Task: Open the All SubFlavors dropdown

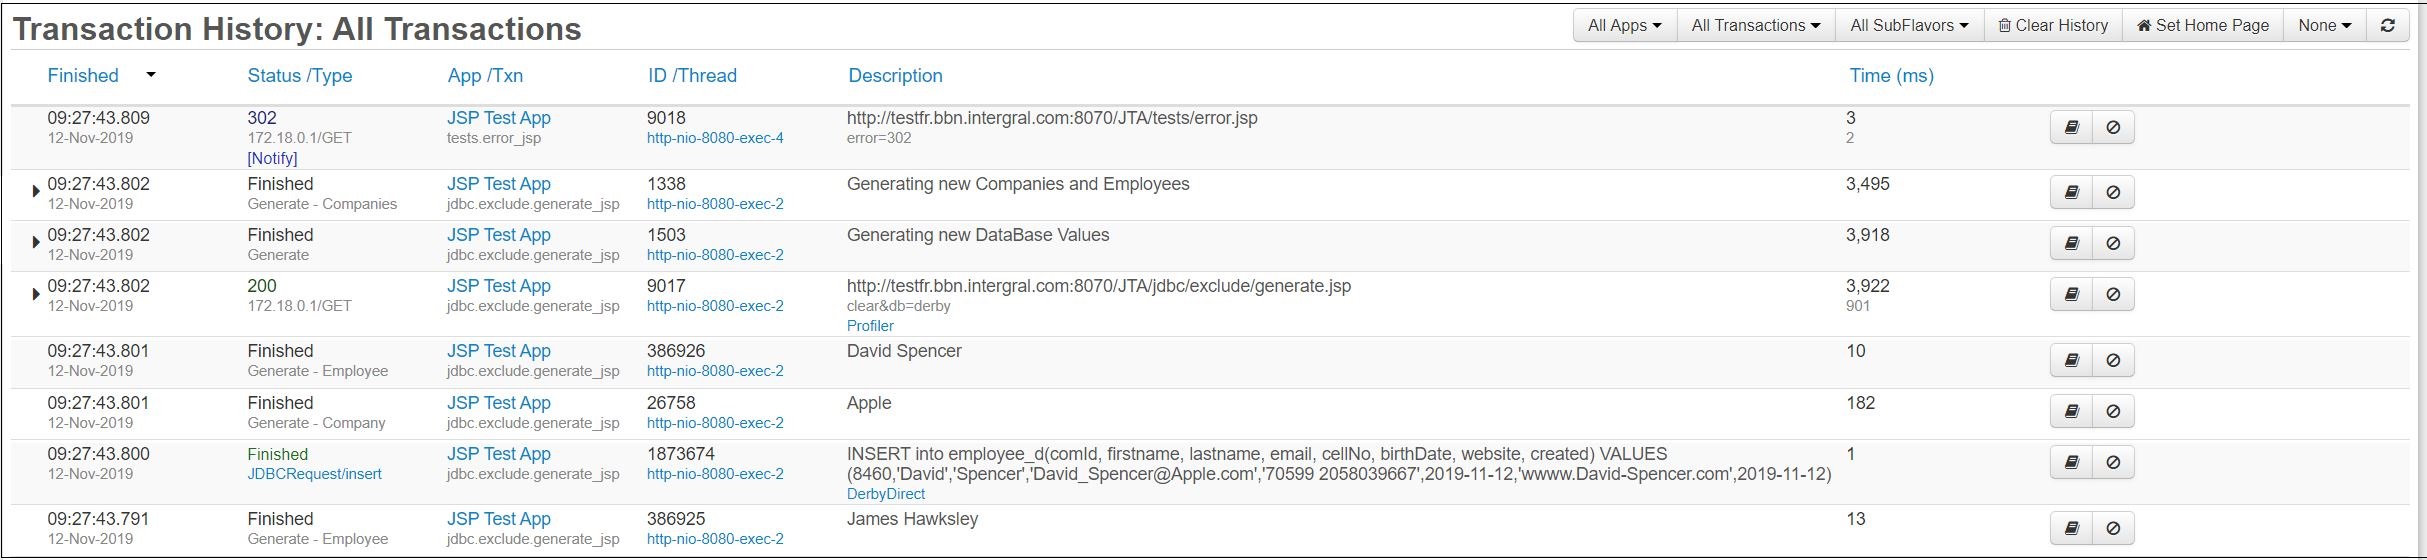Action: click(x=1909, y=26)
